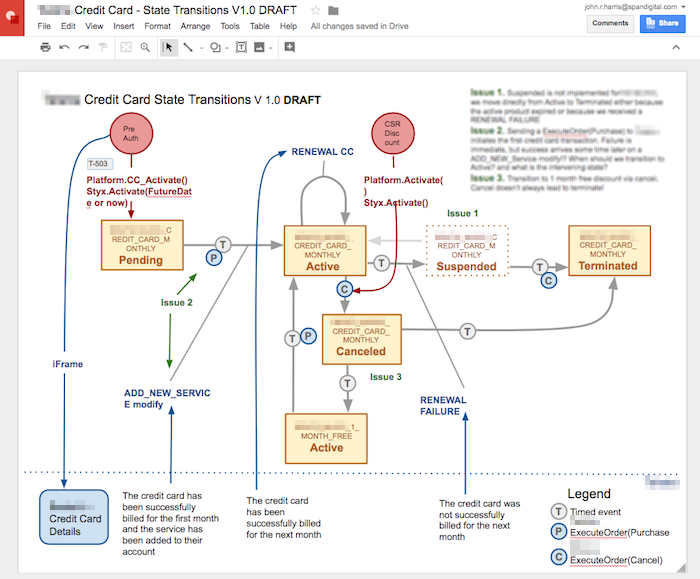Open the Comments button

609,22
